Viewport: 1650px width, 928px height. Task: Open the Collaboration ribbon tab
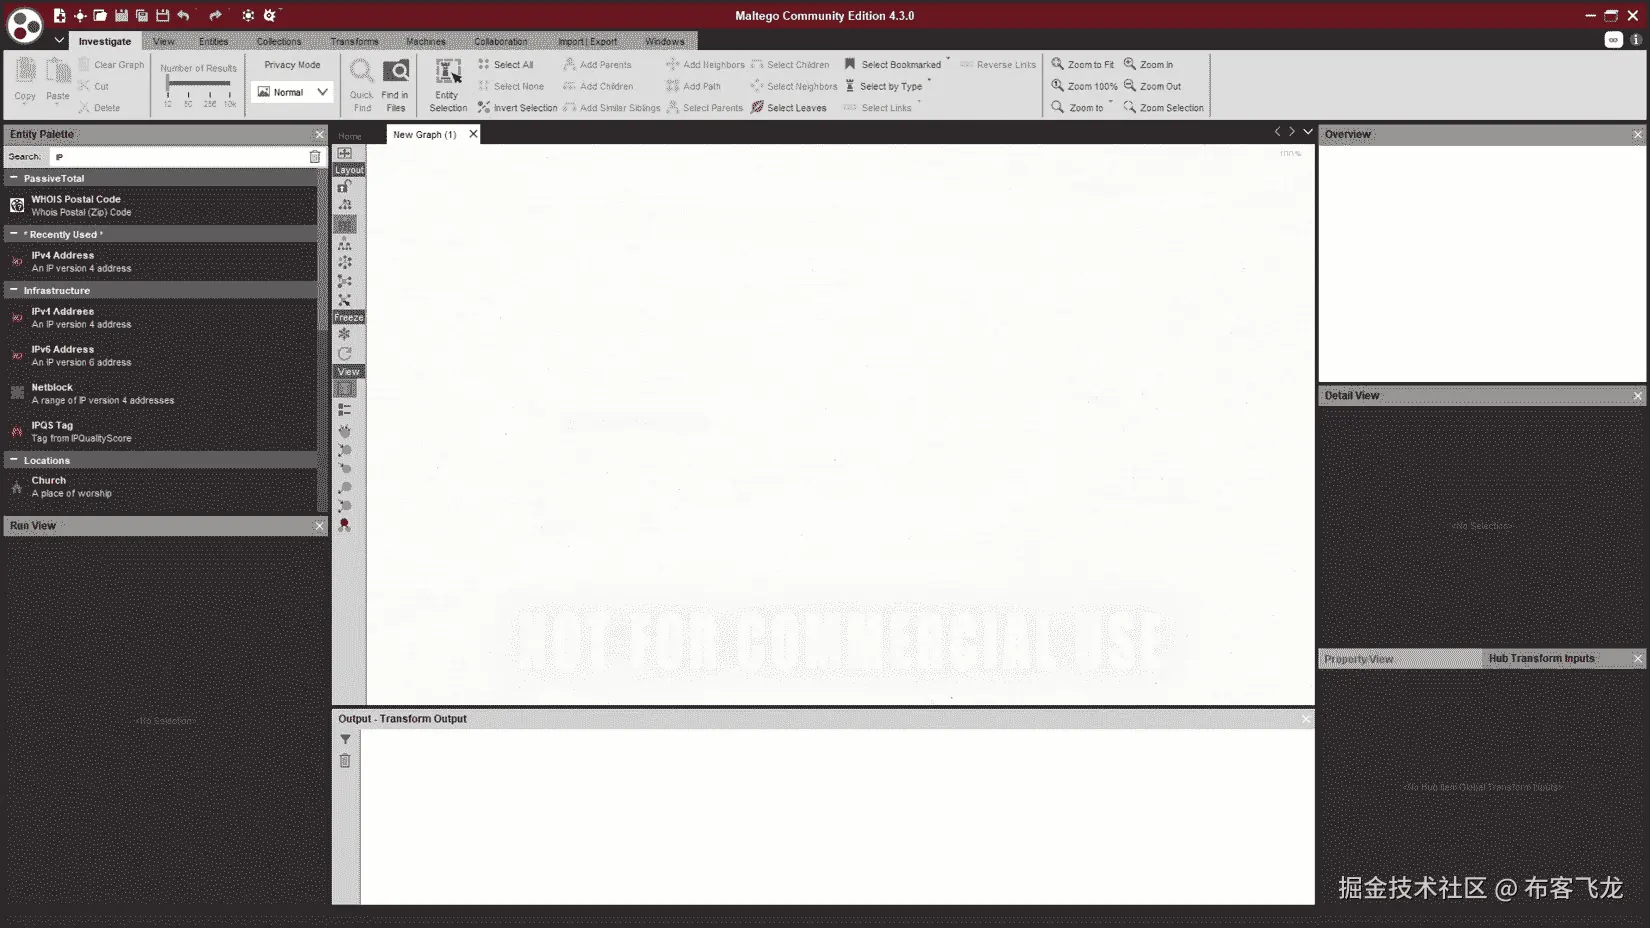coord(500,41)
